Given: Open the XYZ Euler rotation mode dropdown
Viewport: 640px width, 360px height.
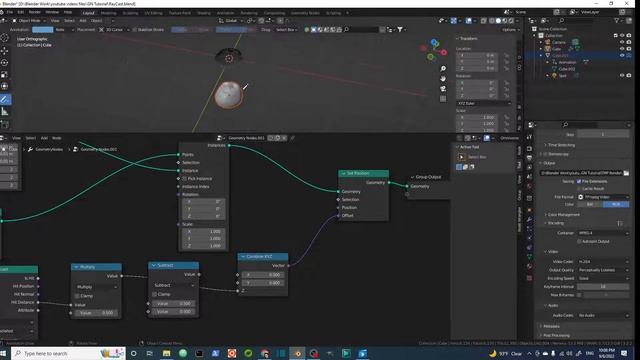Looking at the screenshot, I should pos(483,103).
